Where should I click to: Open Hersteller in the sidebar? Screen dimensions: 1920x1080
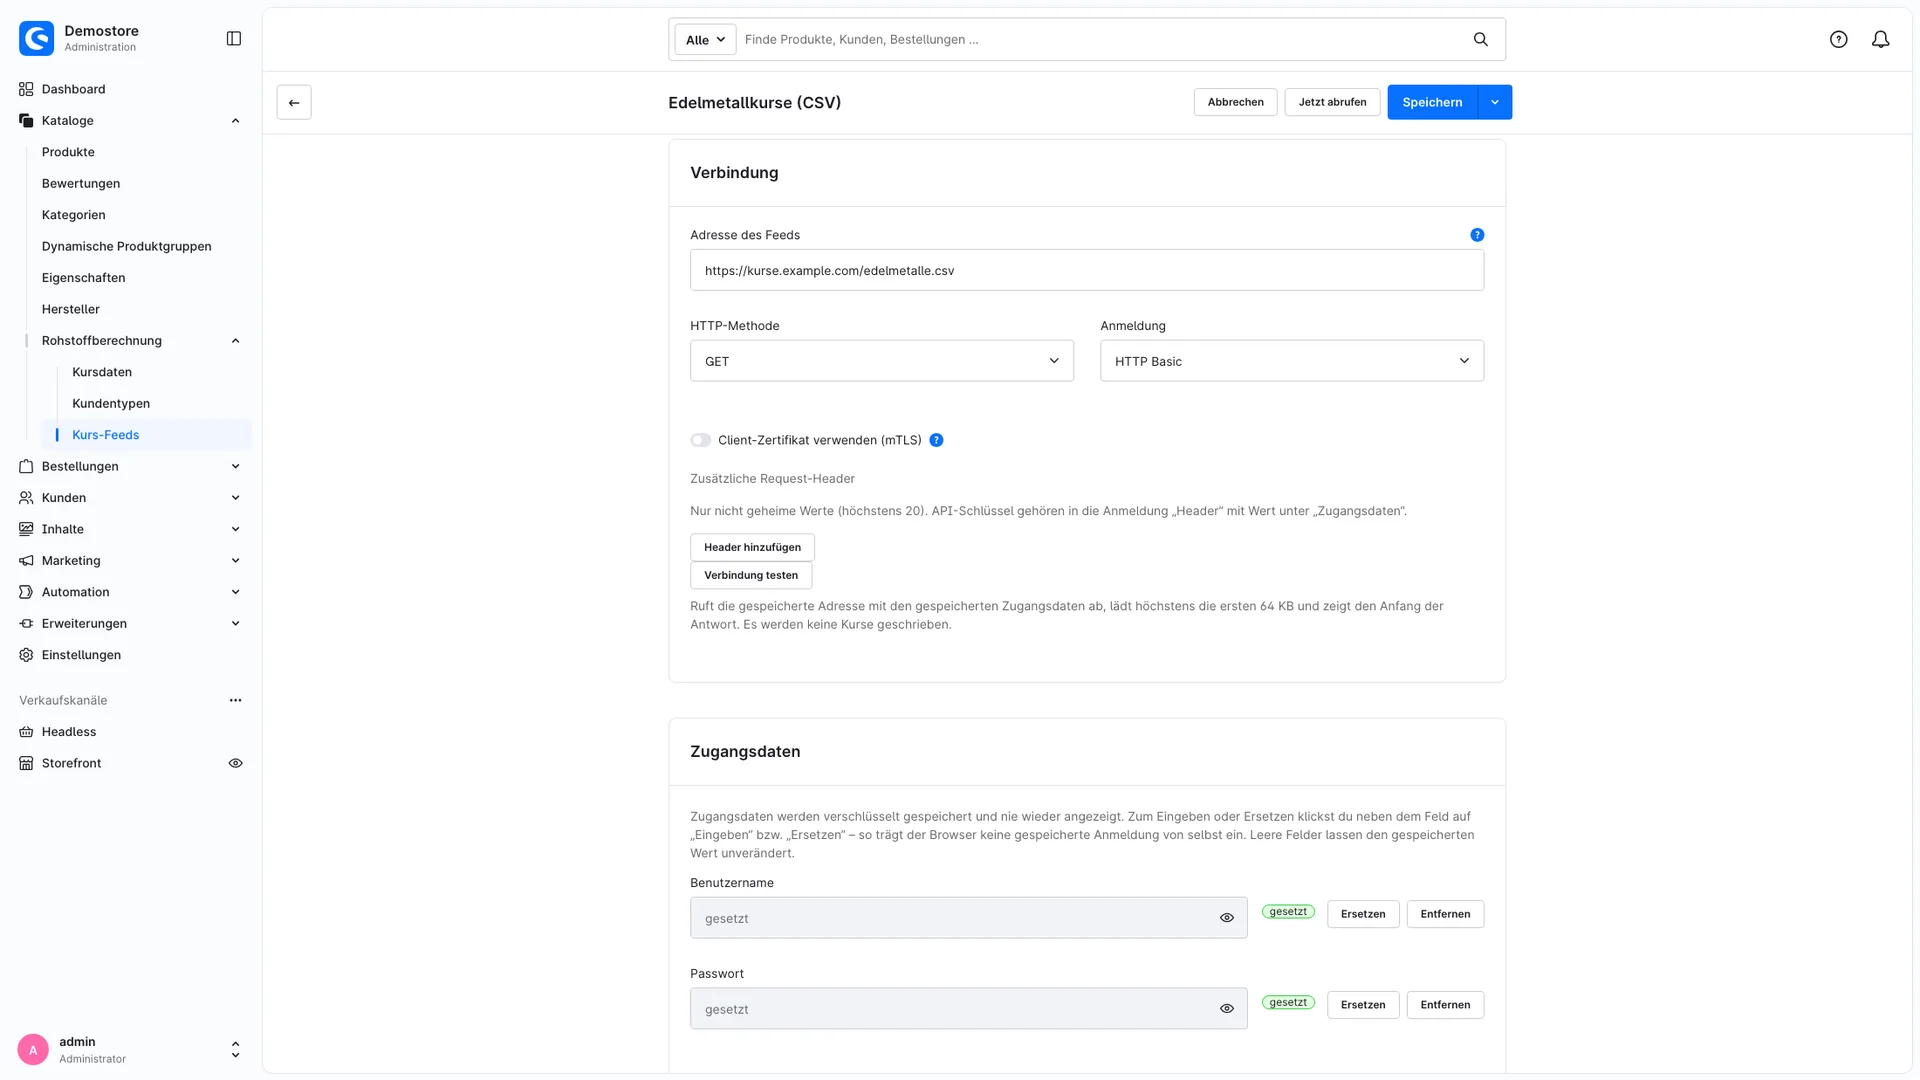71,309
